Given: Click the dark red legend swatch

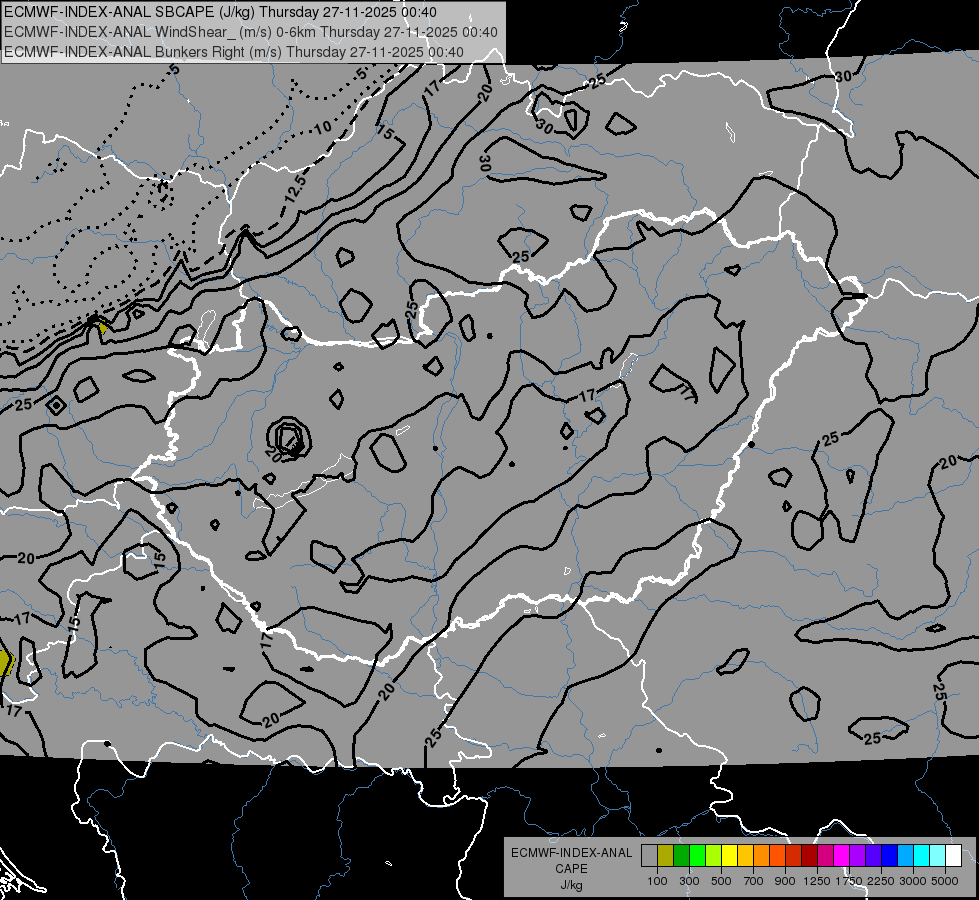Looking at the screenshot, I should pos(809,855).
